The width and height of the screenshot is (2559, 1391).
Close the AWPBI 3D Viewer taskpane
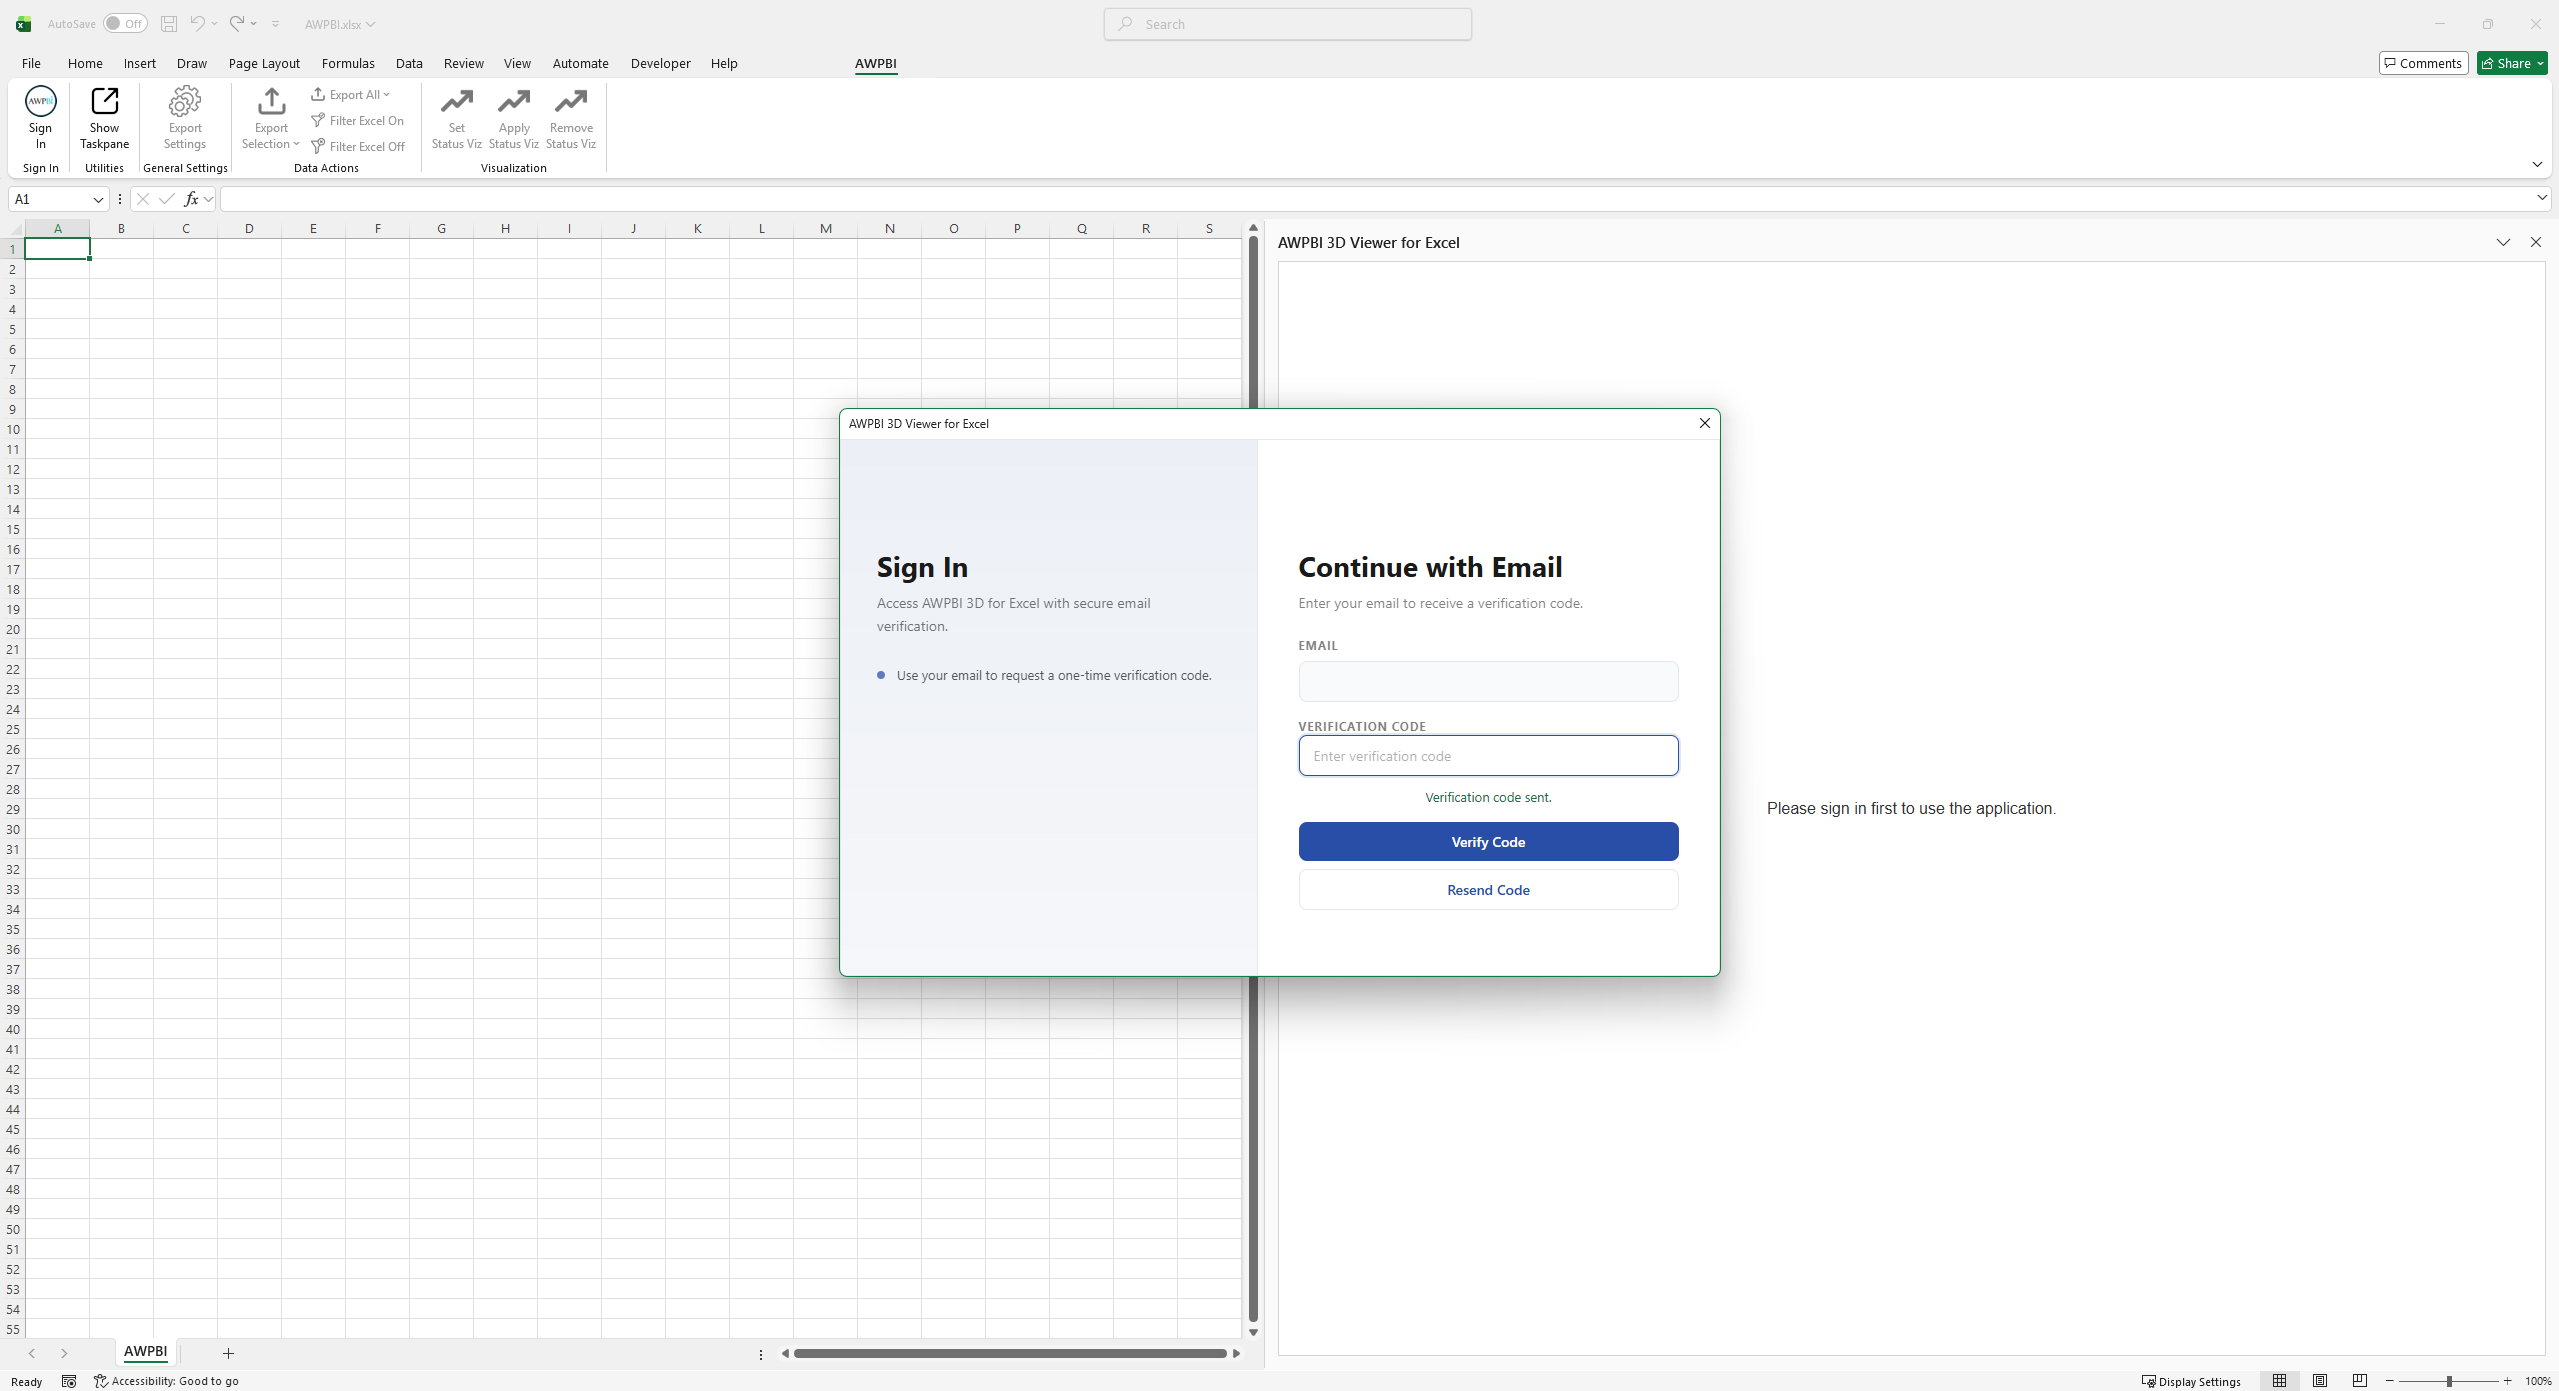(x=2535, y=242)
